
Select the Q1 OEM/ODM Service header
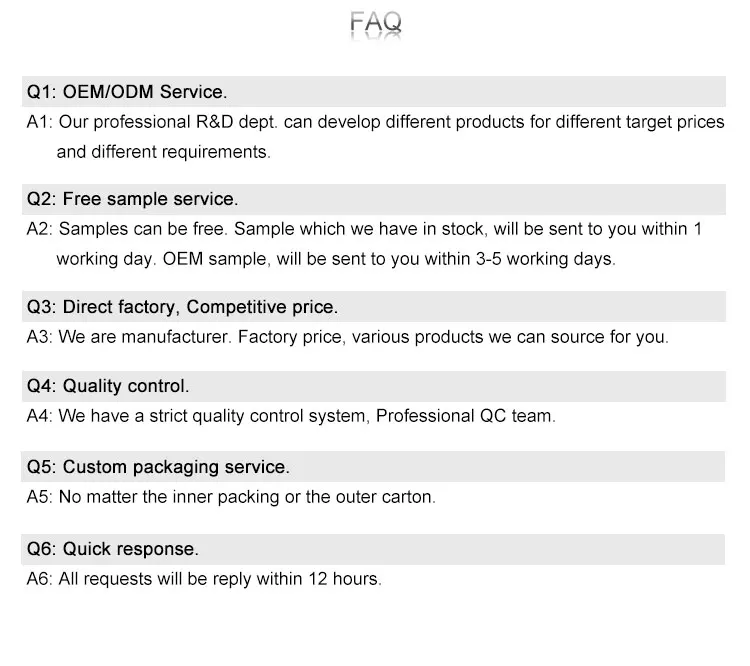coord(374,91)
